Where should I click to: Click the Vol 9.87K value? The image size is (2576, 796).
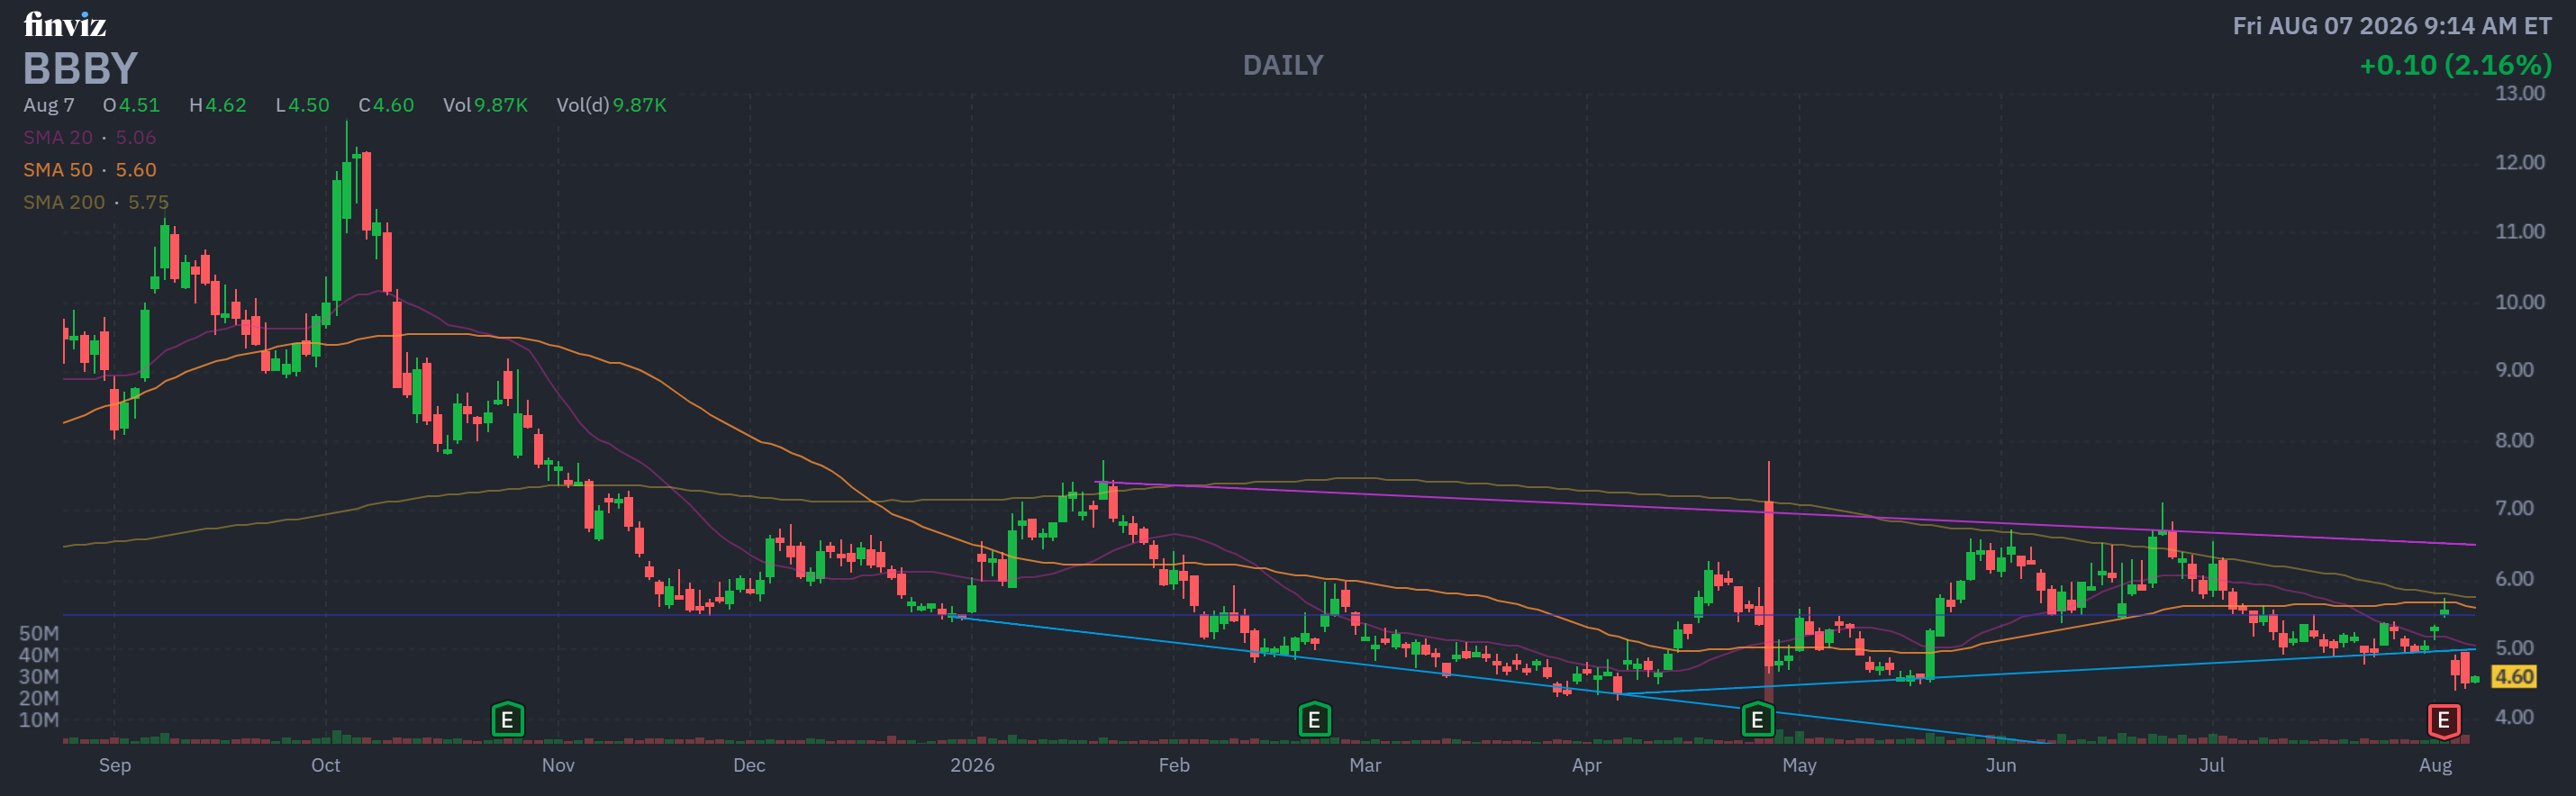(501, 105)
